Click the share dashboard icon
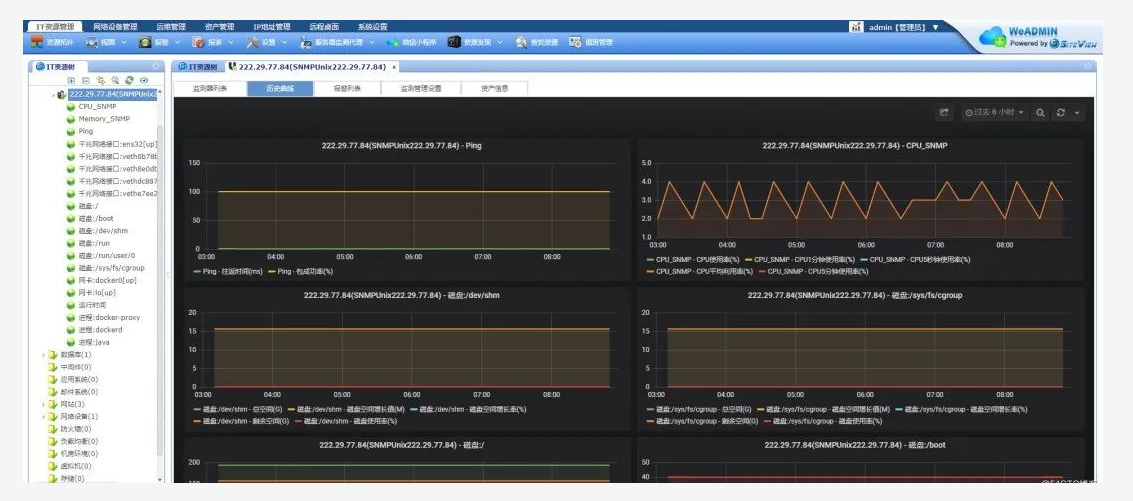 click(x=943, y=113)
